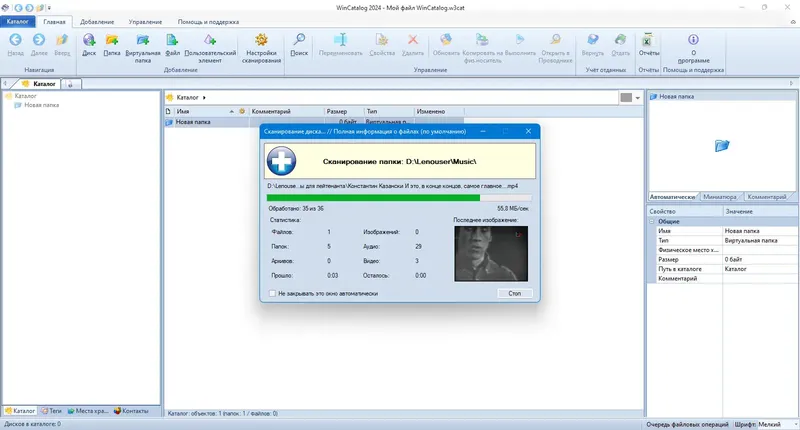
Task: Click the Удалить red cross icon
Action: [413, 40]
